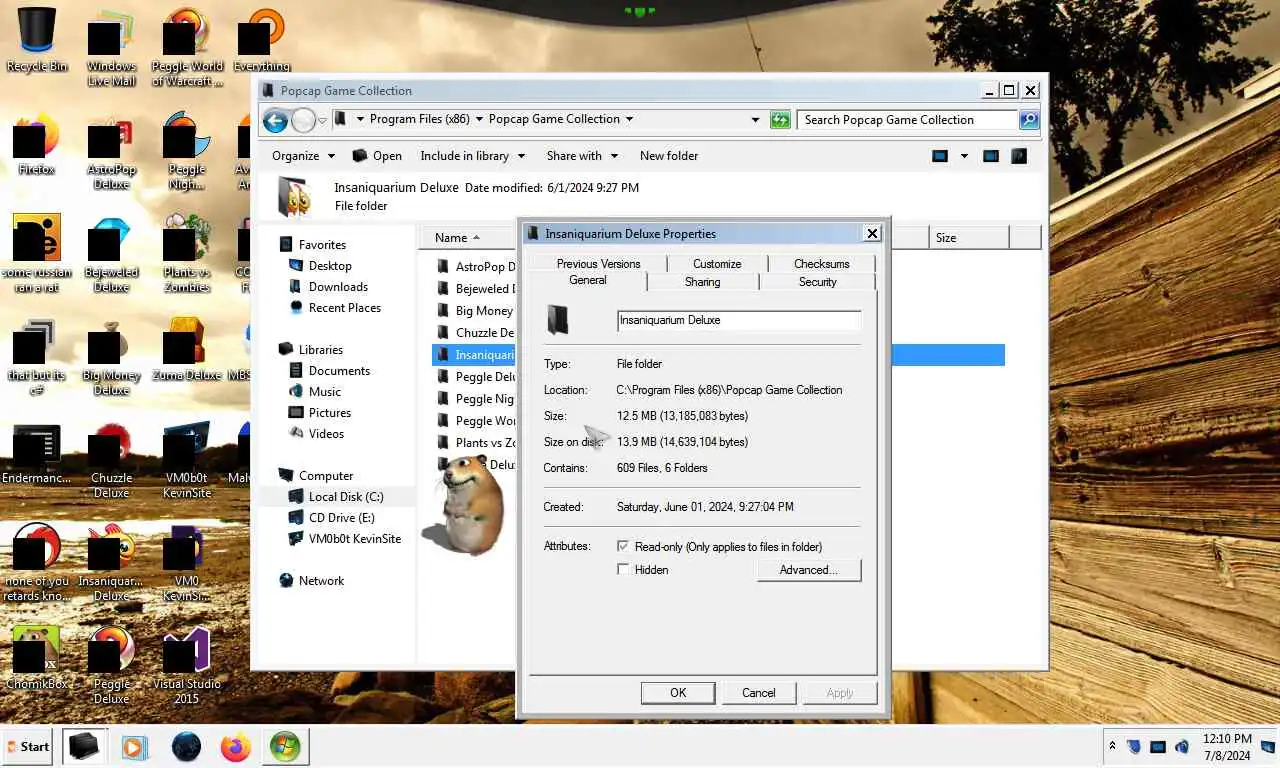Select ChomikBox desktop icon
Image resolution: width=1280 pixels, height=768 pixels.
tap(37, 658)
